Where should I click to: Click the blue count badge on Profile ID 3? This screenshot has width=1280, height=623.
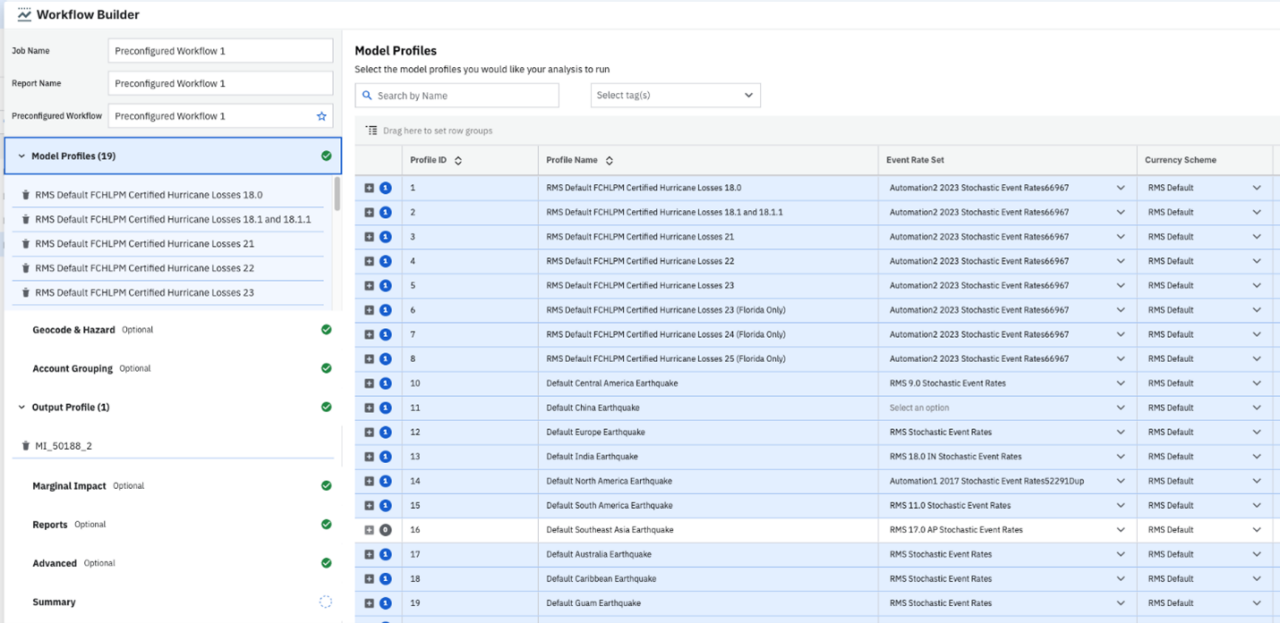click(x=386, y=236)
